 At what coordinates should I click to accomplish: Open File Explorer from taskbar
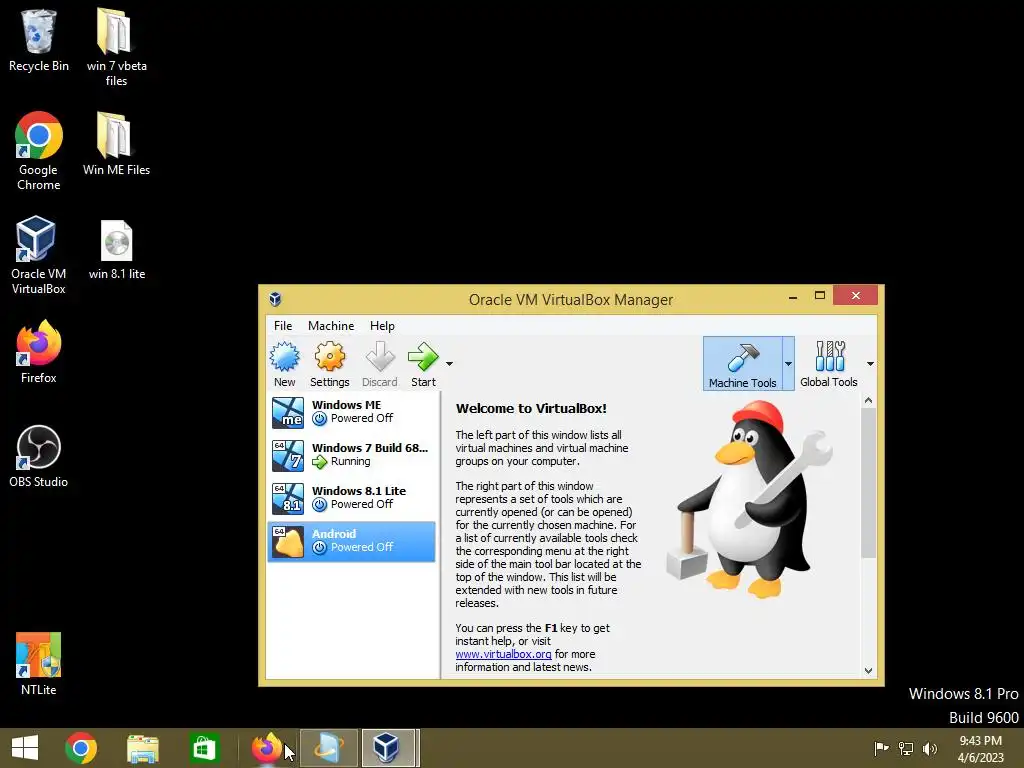[142, 748]
